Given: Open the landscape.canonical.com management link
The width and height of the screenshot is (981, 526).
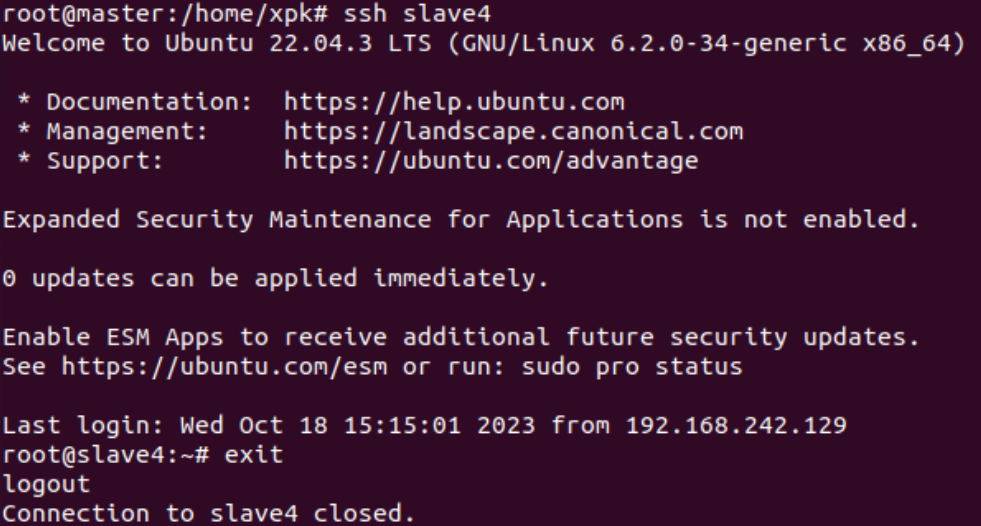Looking at the screenshot, I should point(512,131).
